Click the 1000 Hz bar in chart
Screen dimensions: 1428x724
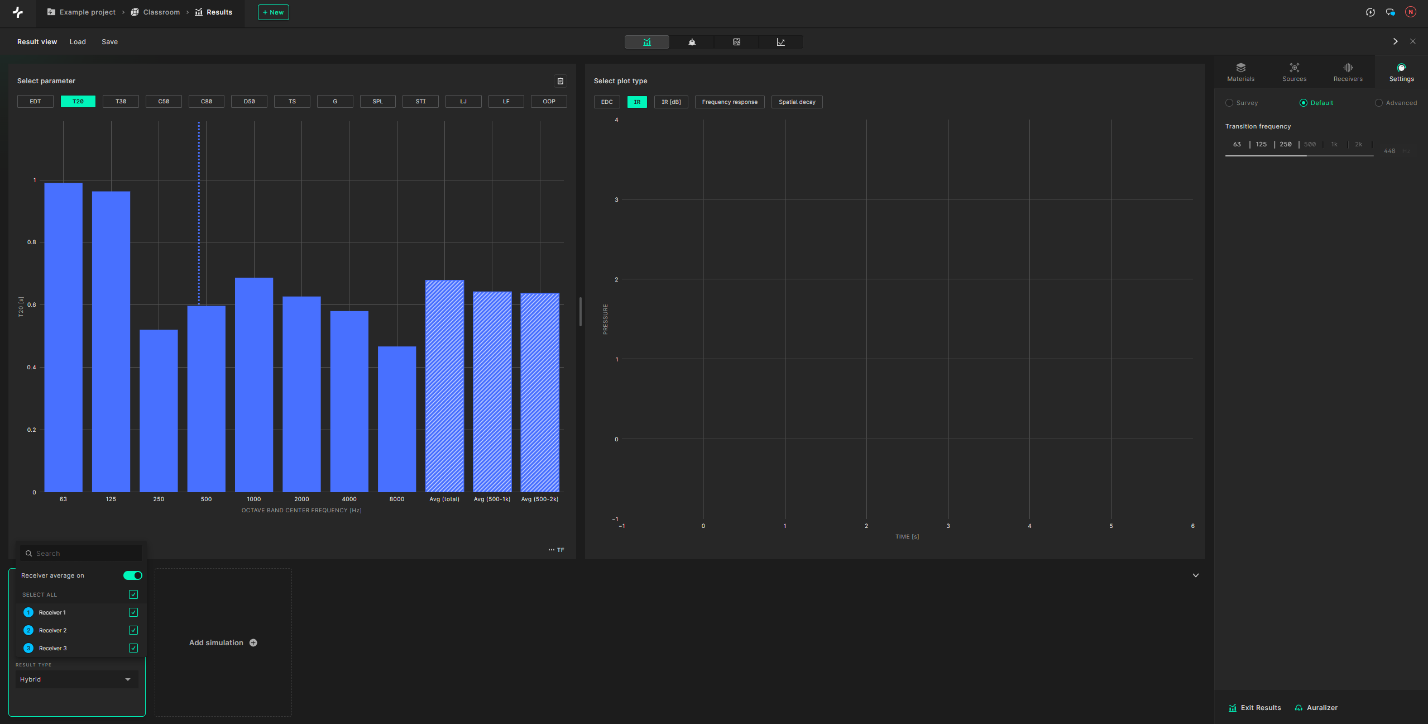[254, 385]
